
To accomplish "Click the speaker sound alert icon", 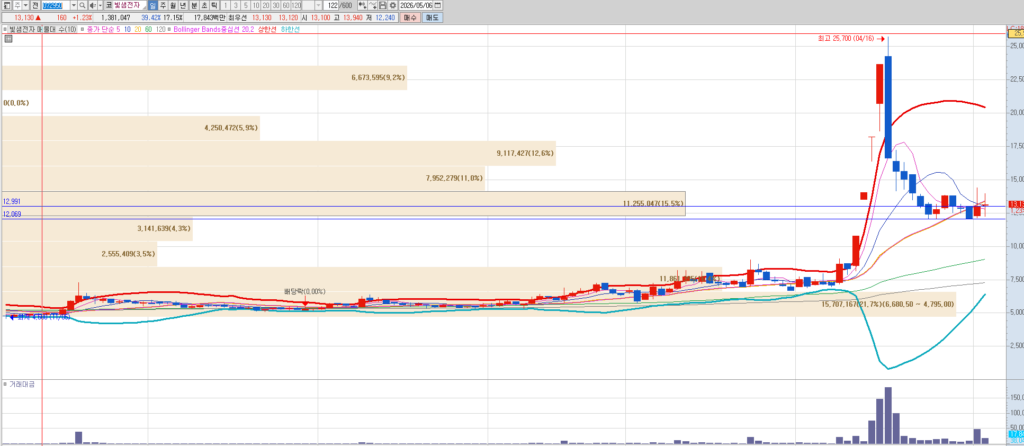I will click(92, 5).
